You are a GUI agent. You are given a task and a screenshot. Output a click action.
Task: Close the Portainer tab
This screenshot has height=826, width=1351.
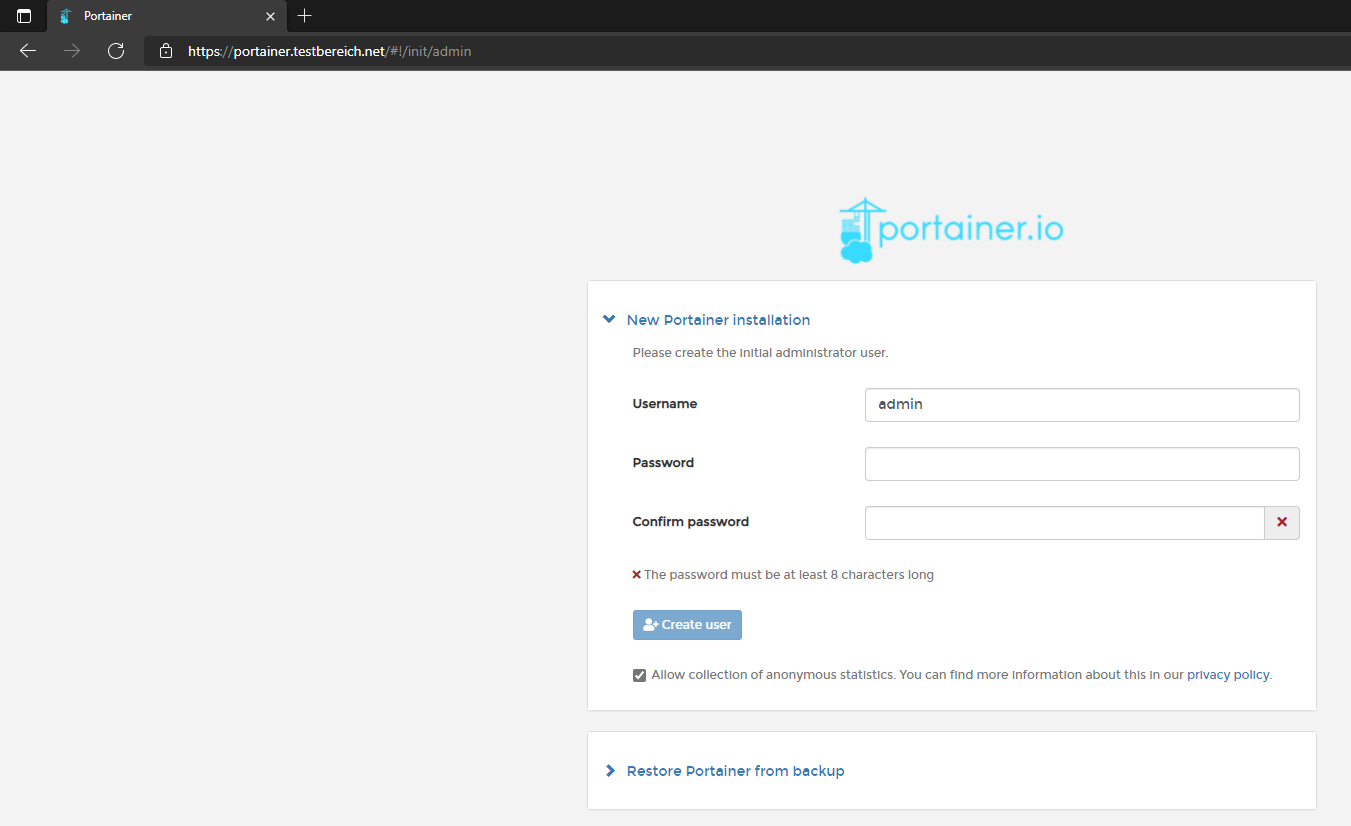[270, 16]
